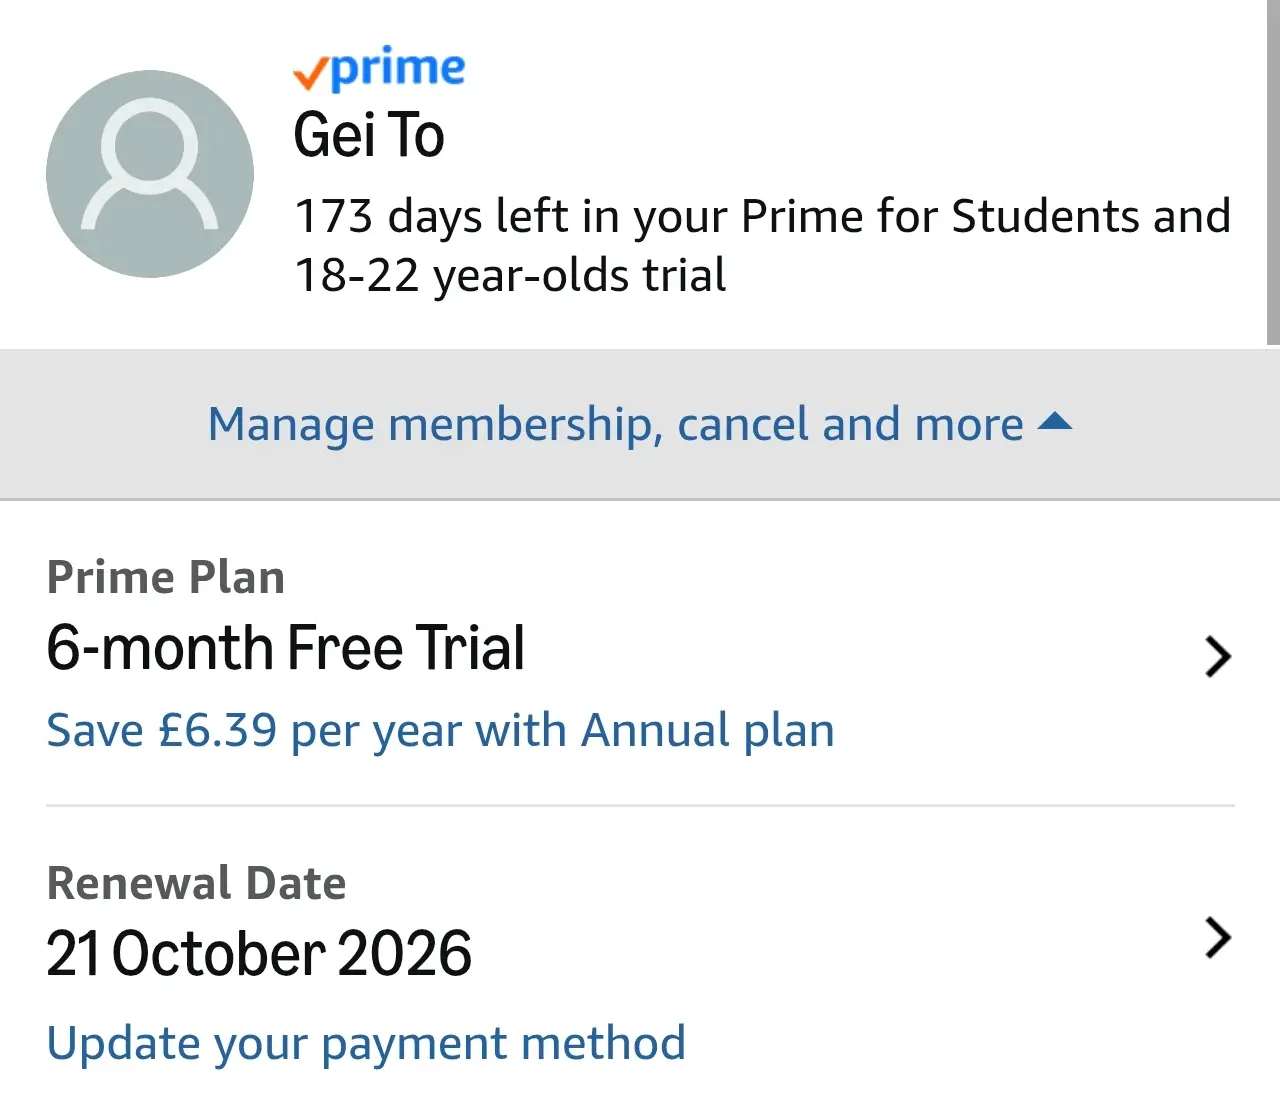This screenshot has height=1101, width=1280.
Task: Click the vertical scrollbar on right edge
Action: tap(1273, 172)
